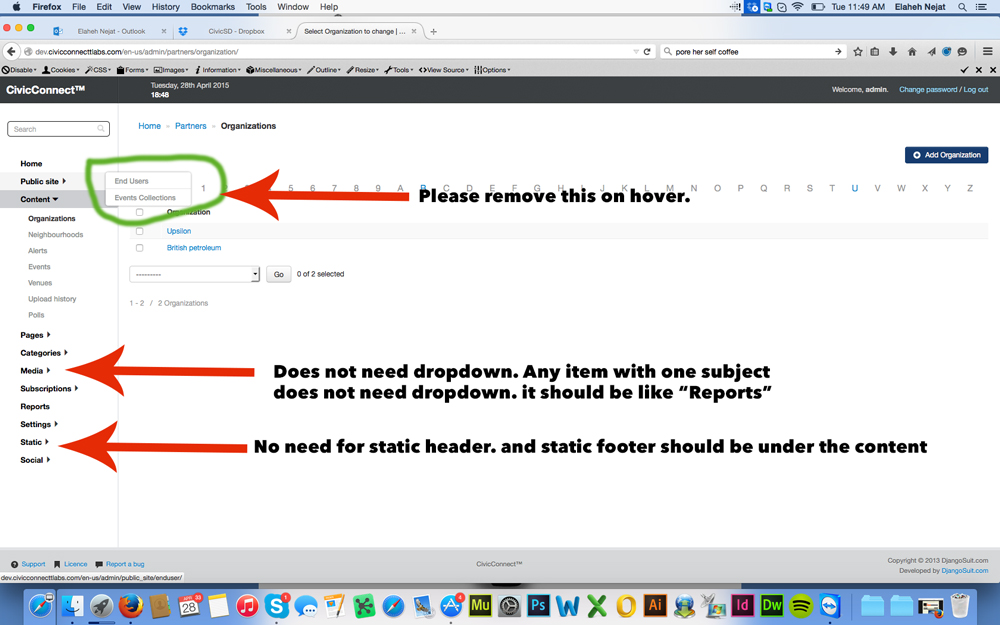The height and width of the screenshot is (625, 1000).
Task: Click the Firefox back arrow button
Action: tap(11, 52)
